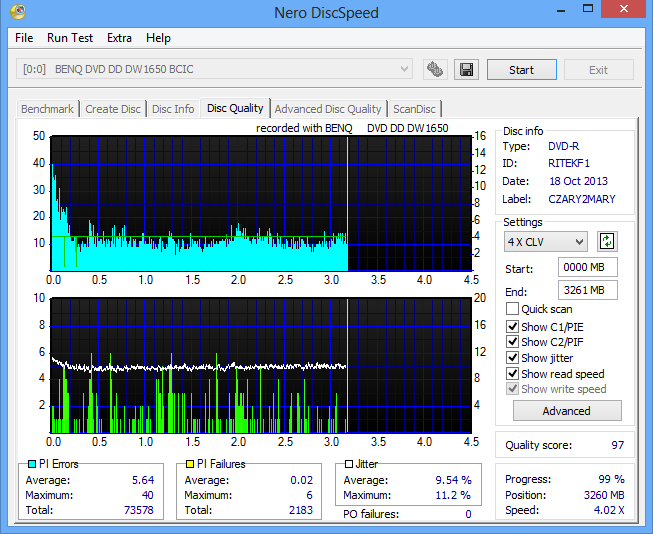The image size is (653, 534).
Task: Toggle the Show read speed checkbox
Action: [x=512, y=374]
